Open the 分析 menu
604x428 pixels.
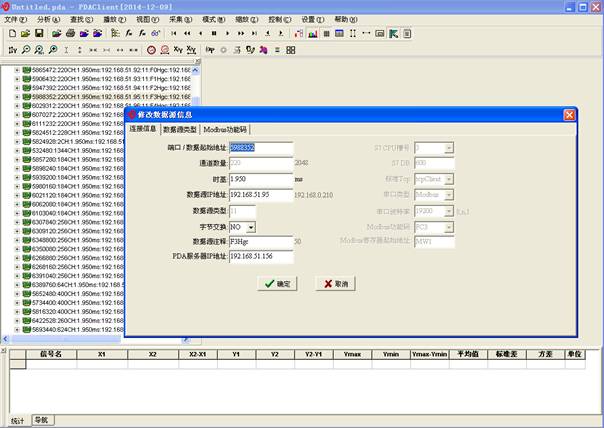tap(47, 19)
